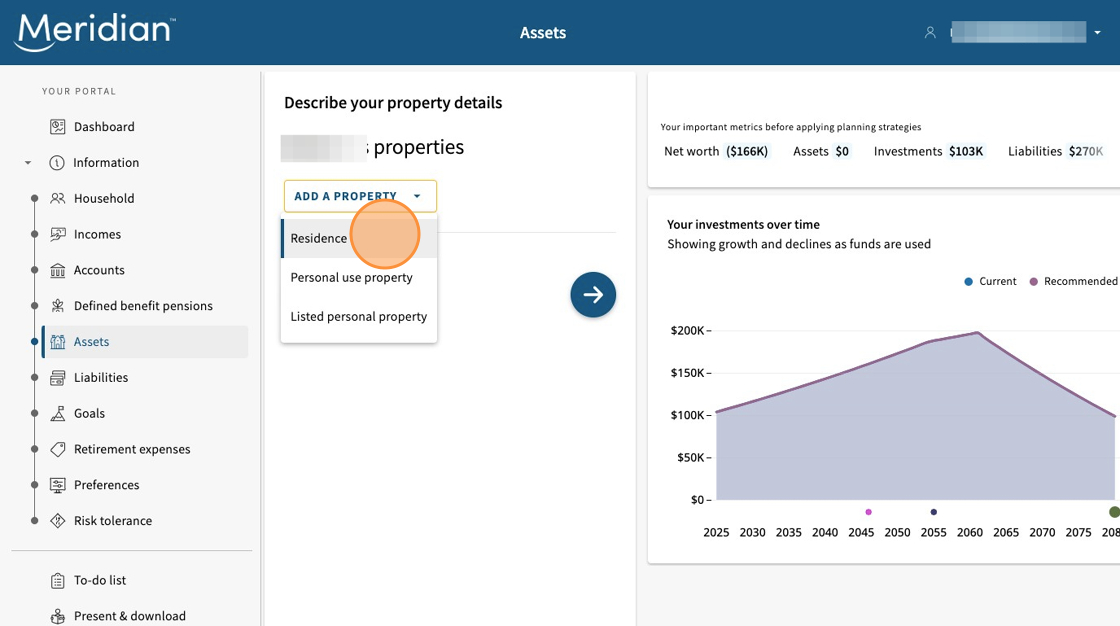The height and width of the screenshot is (626, 1120).
Task: Go to Household page
Action: 104,198
